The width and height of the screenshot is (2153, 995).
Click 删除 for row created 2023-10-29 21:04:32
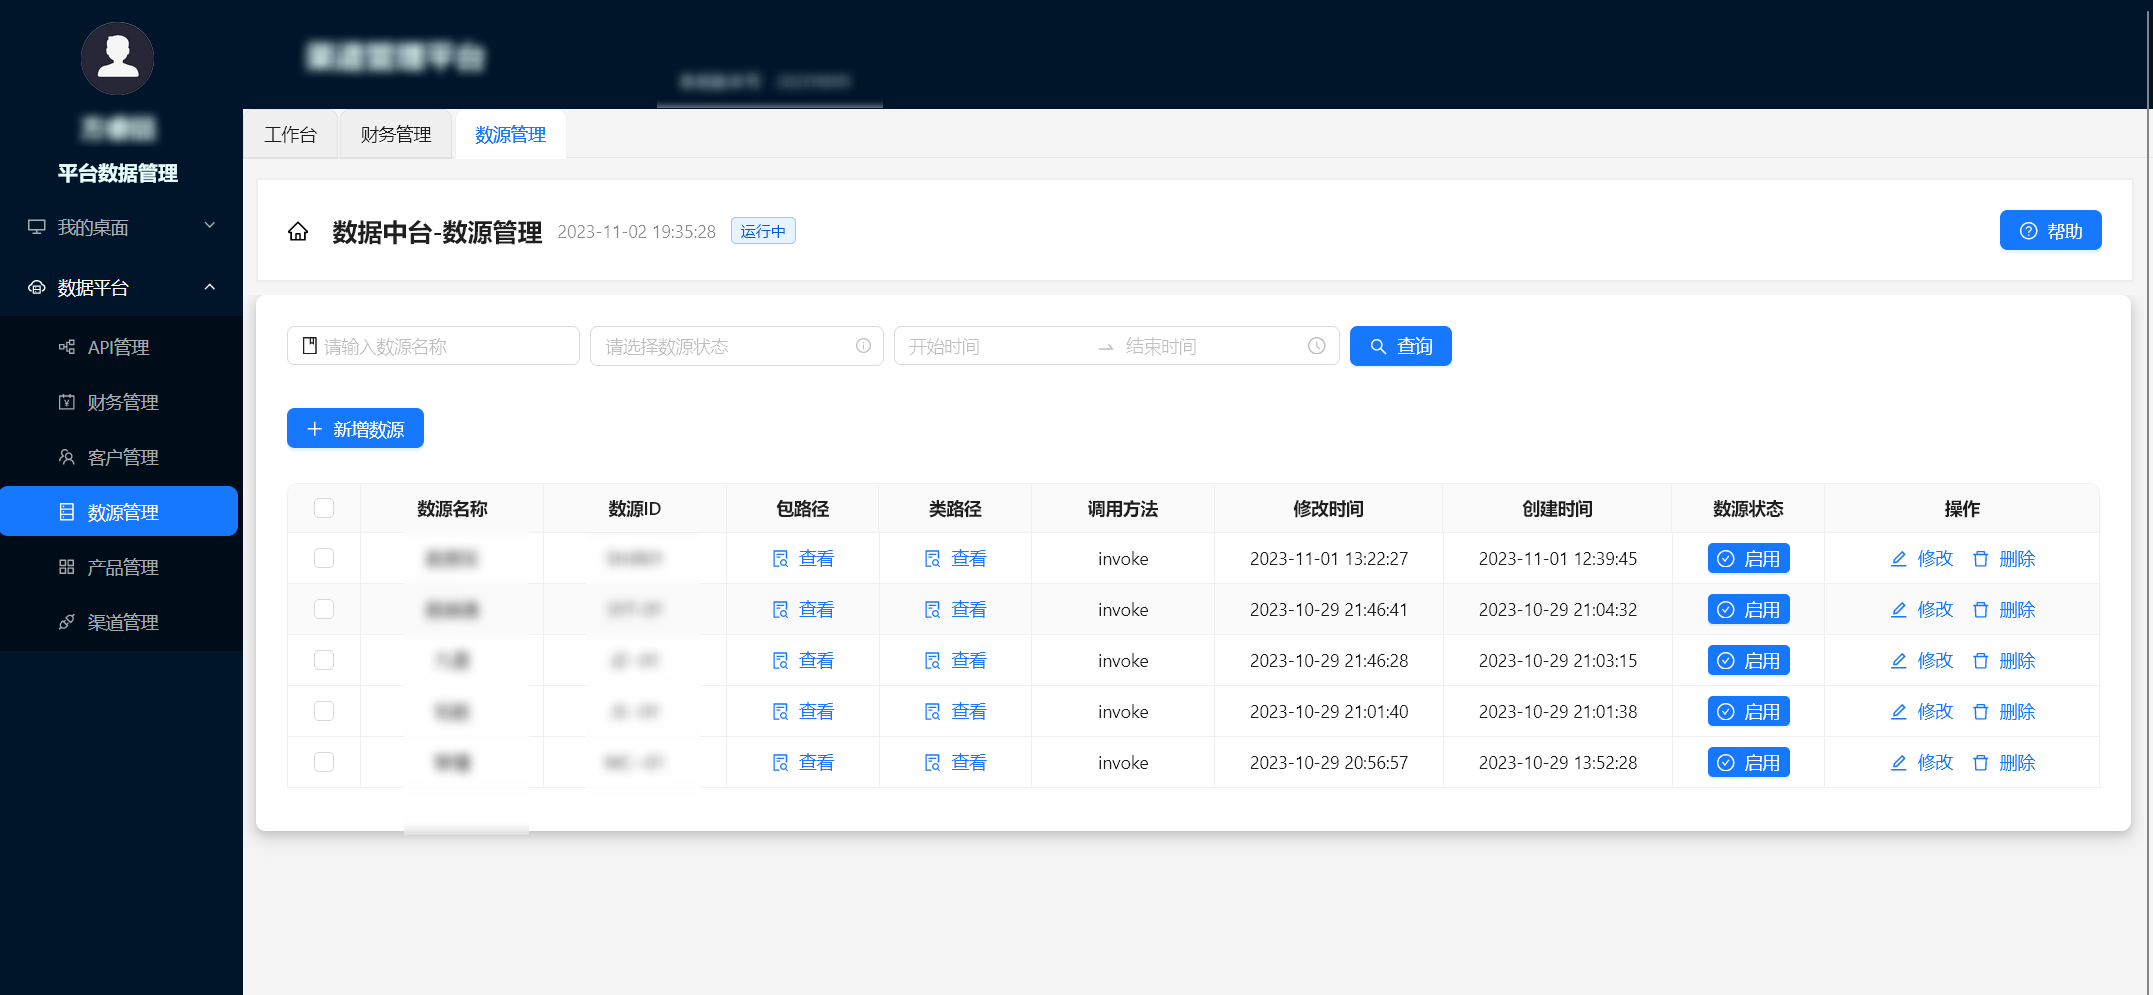point(2004,609)
